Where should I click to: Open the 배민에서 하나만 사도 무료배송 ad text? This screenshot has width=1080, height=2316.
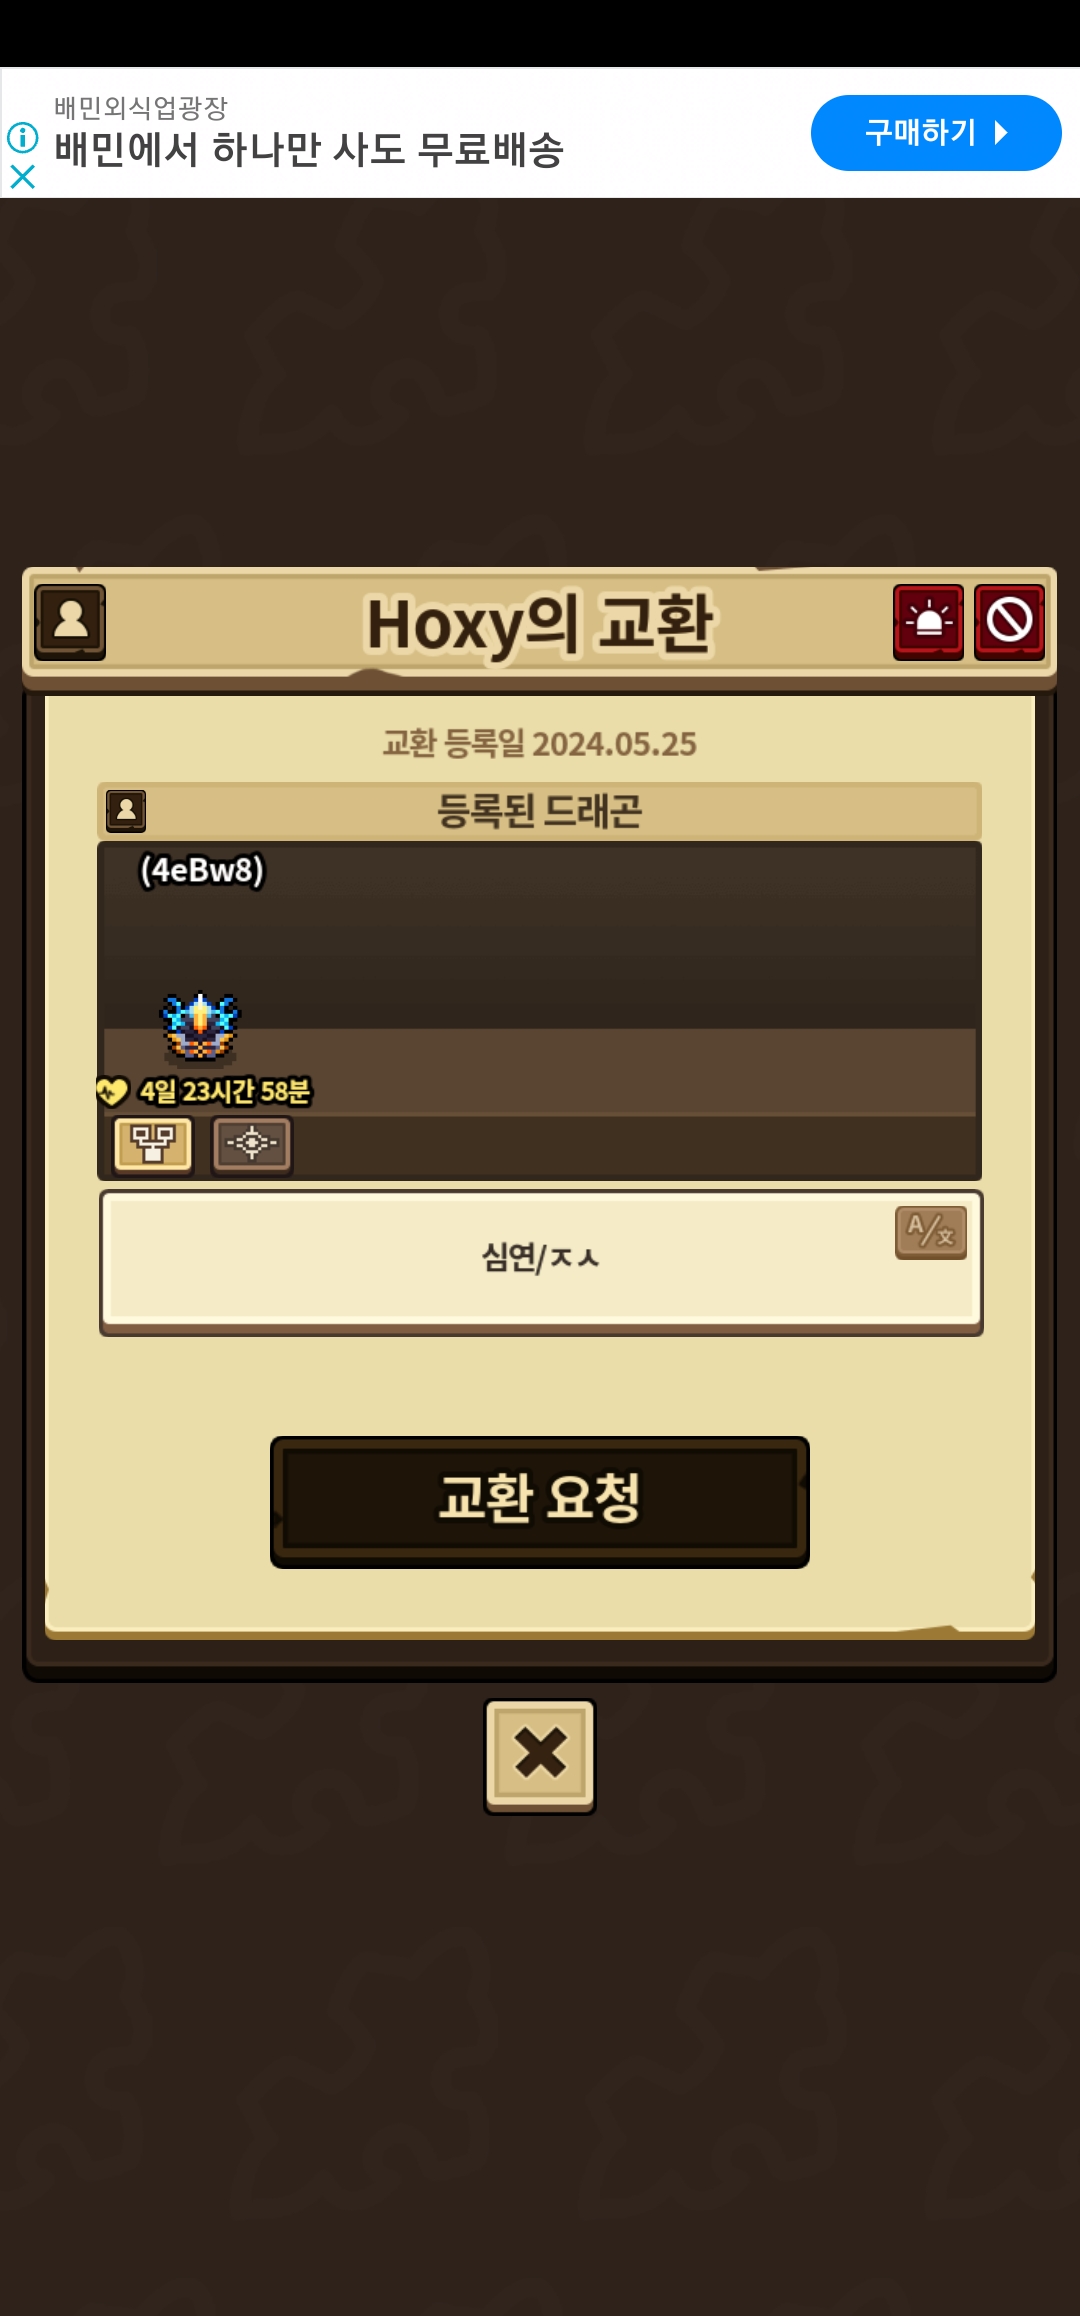tap(309, 150)
